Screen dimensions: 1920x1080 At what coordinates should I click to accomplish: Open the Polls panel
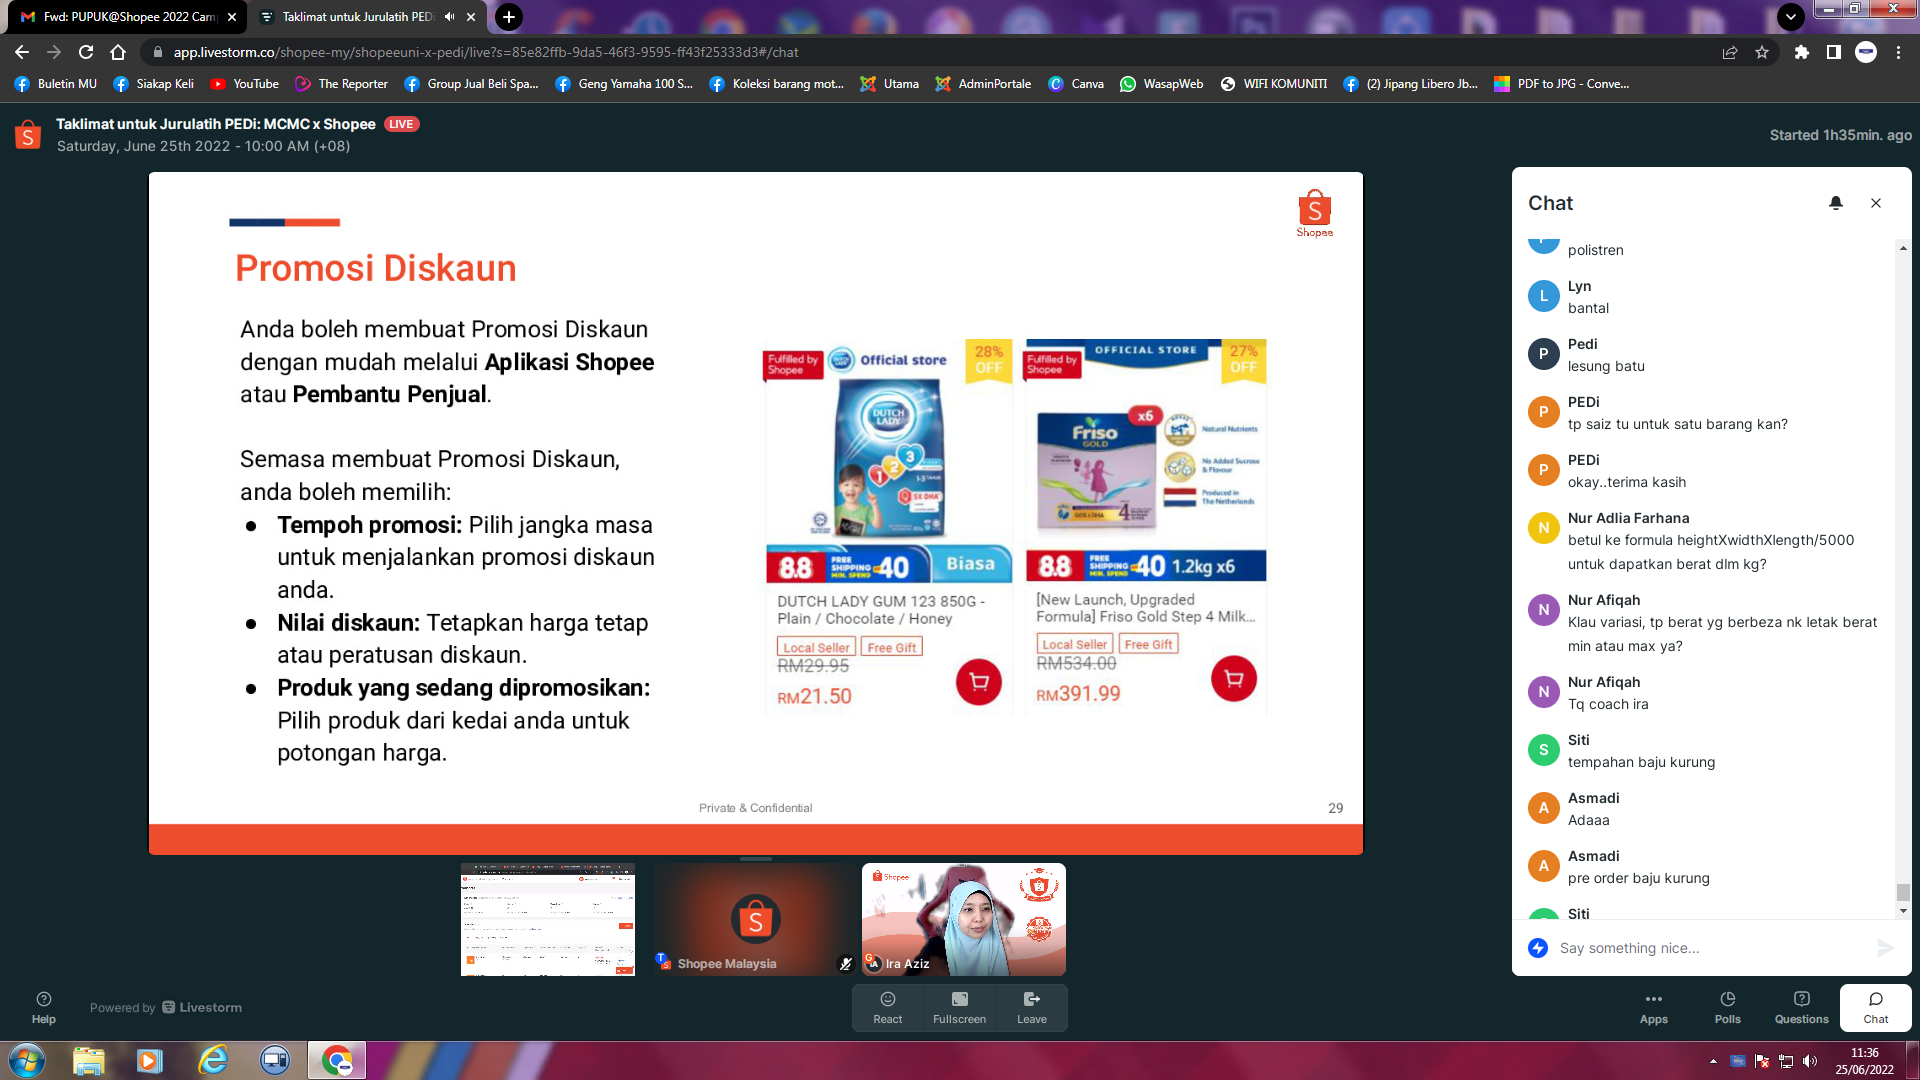tap(1728, 1007)
